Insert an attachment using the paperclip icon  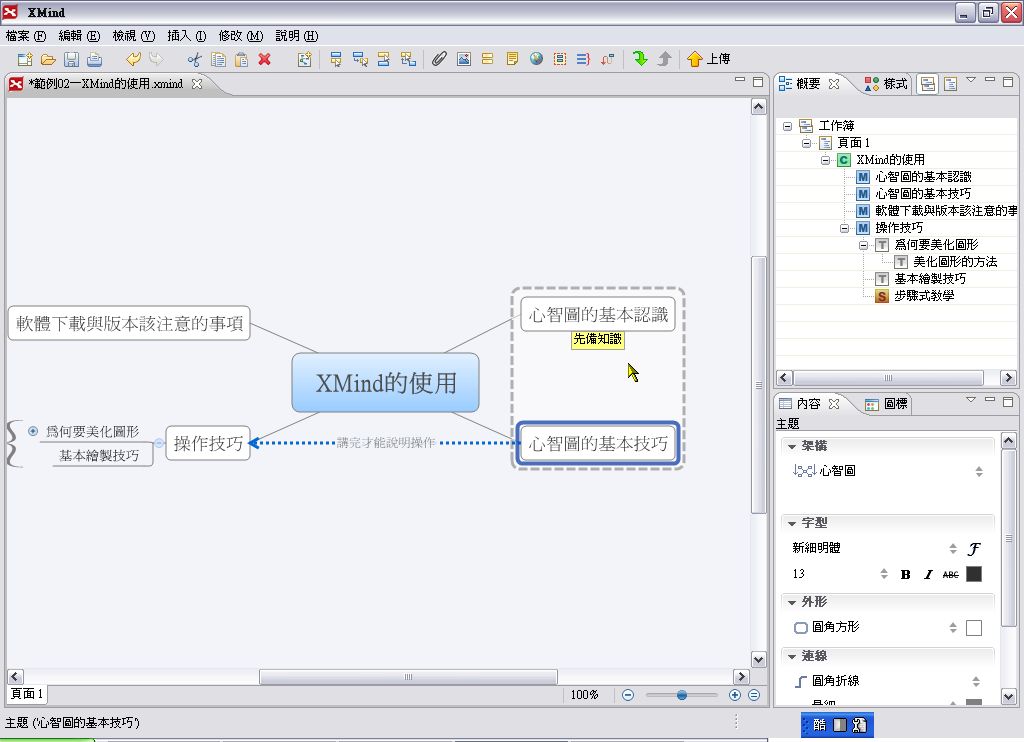click(x=440, y=59)
